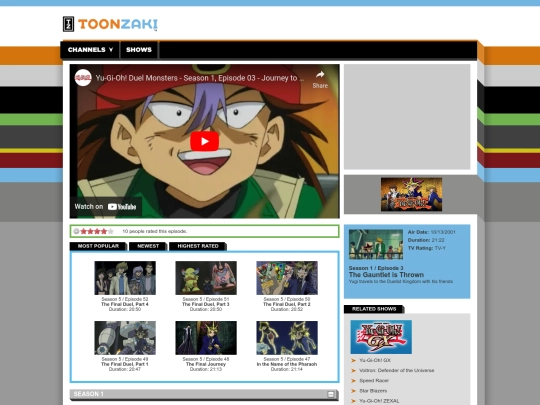Open thumbnail for In the Name of the Pharaoh
The height and width of the screenshot is (405, 540).
287,338
